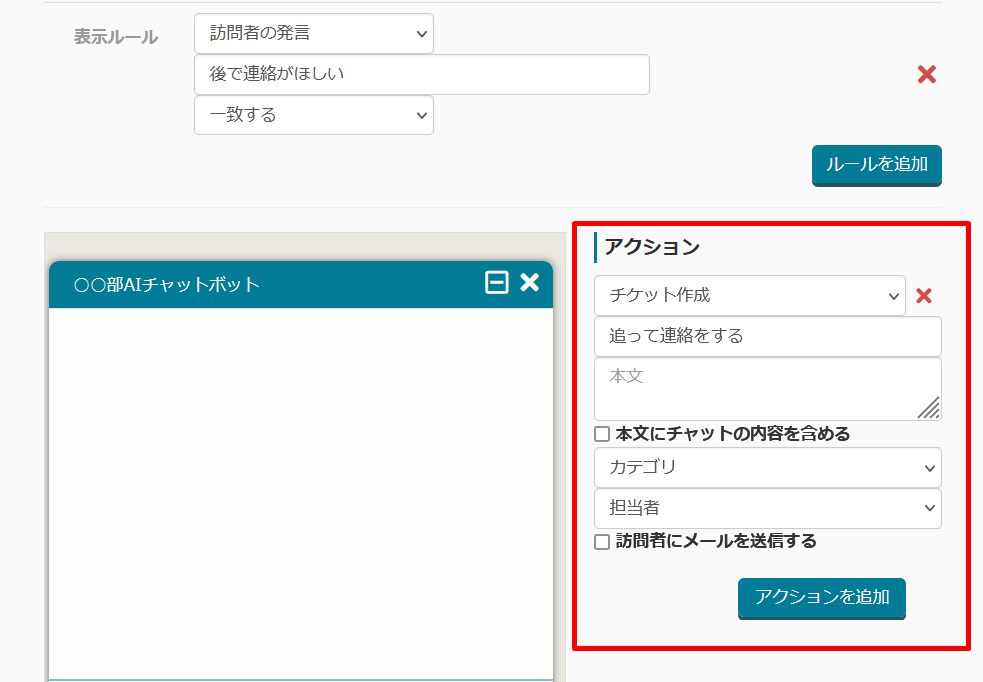The height and width of the screenshot is (682, 983).
Task: Close the ○○部AIチャットボット preview widget
Action: tap(529, 283)
